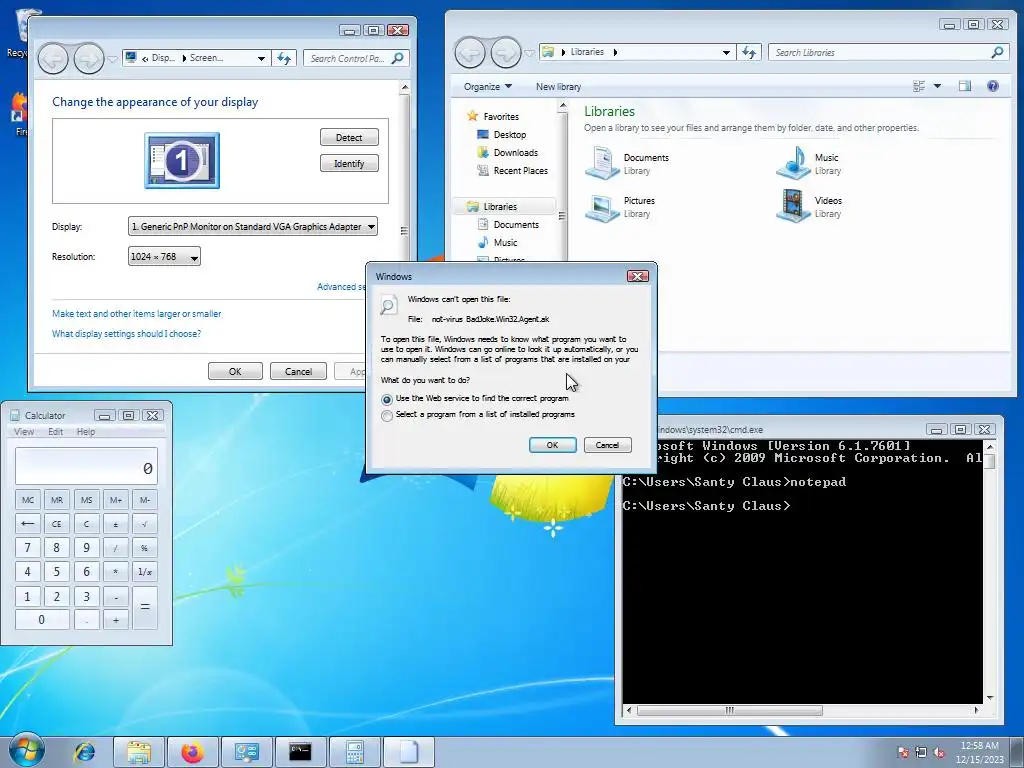Click the calculator backspace arrow key
This screenshot has height=768, width=1024.
pyautogui.click(x=27, y=524)
